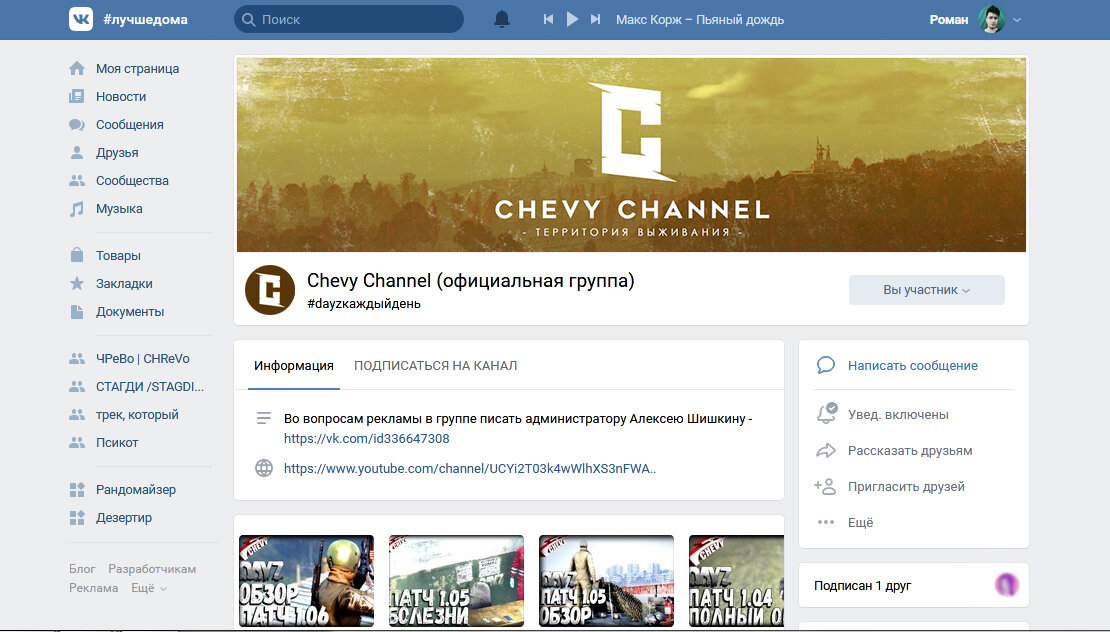1110x632 pixels.
Task: Open Сообщества in the sidebar
Action: coord(132,180)
